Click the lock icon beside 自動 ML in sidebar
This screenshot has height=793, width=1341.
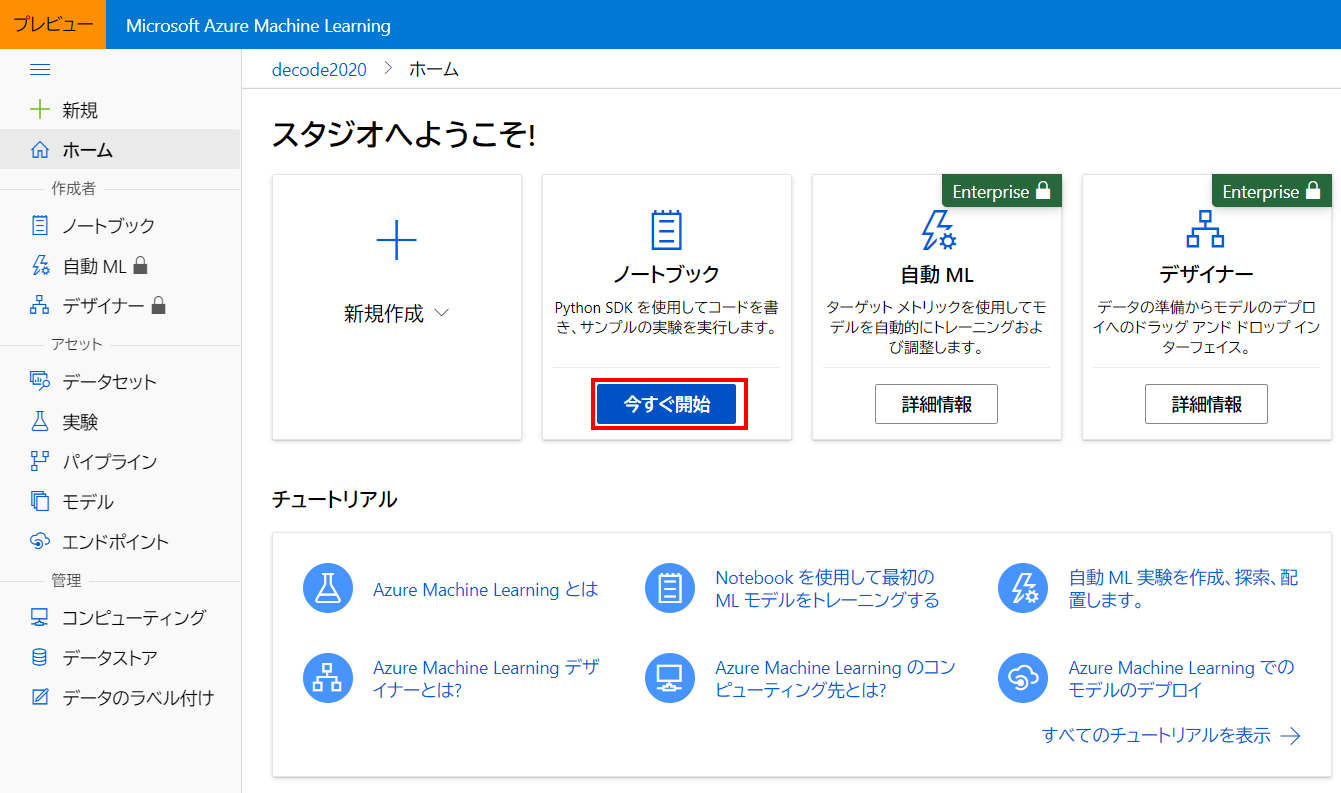(141, 266)
